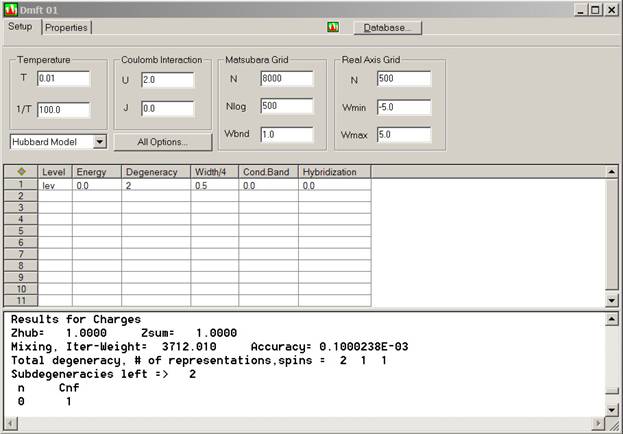Click the Dmft app icon in title bar
623x434 pixels.
click(x=11, y=10)
